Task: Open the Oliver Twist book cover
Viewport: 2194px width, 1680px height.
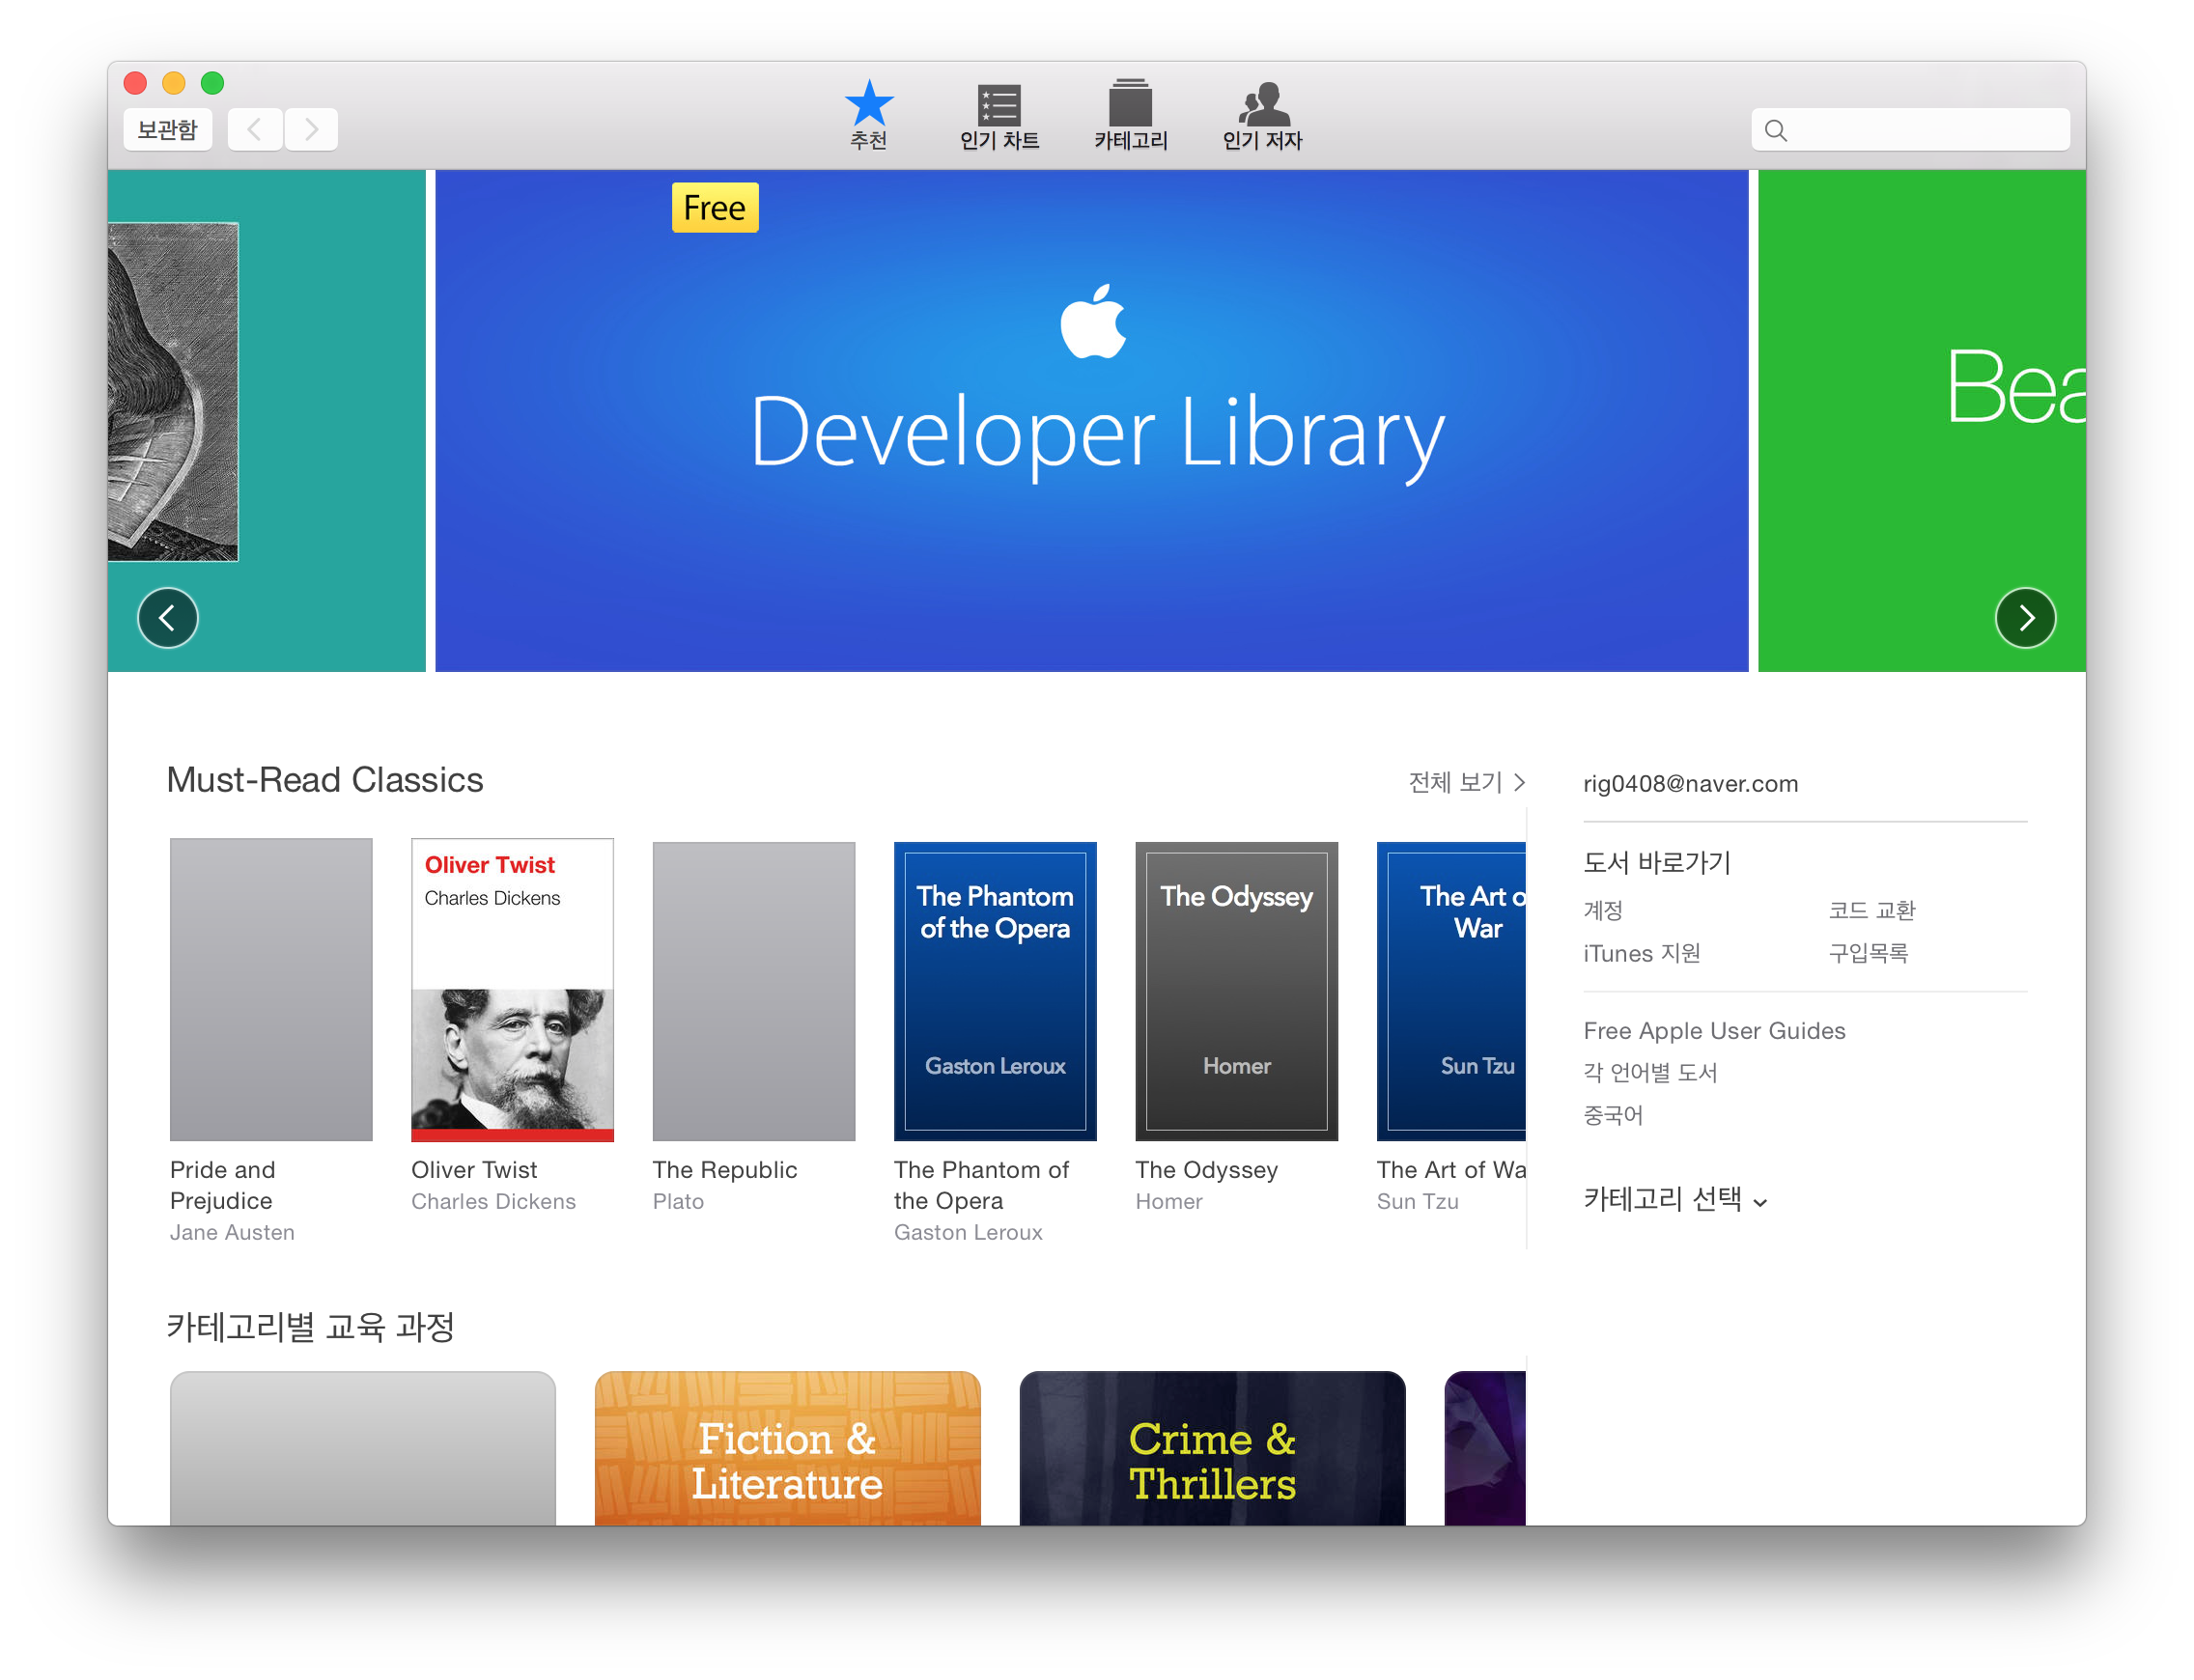Action: tap(512, 990)
